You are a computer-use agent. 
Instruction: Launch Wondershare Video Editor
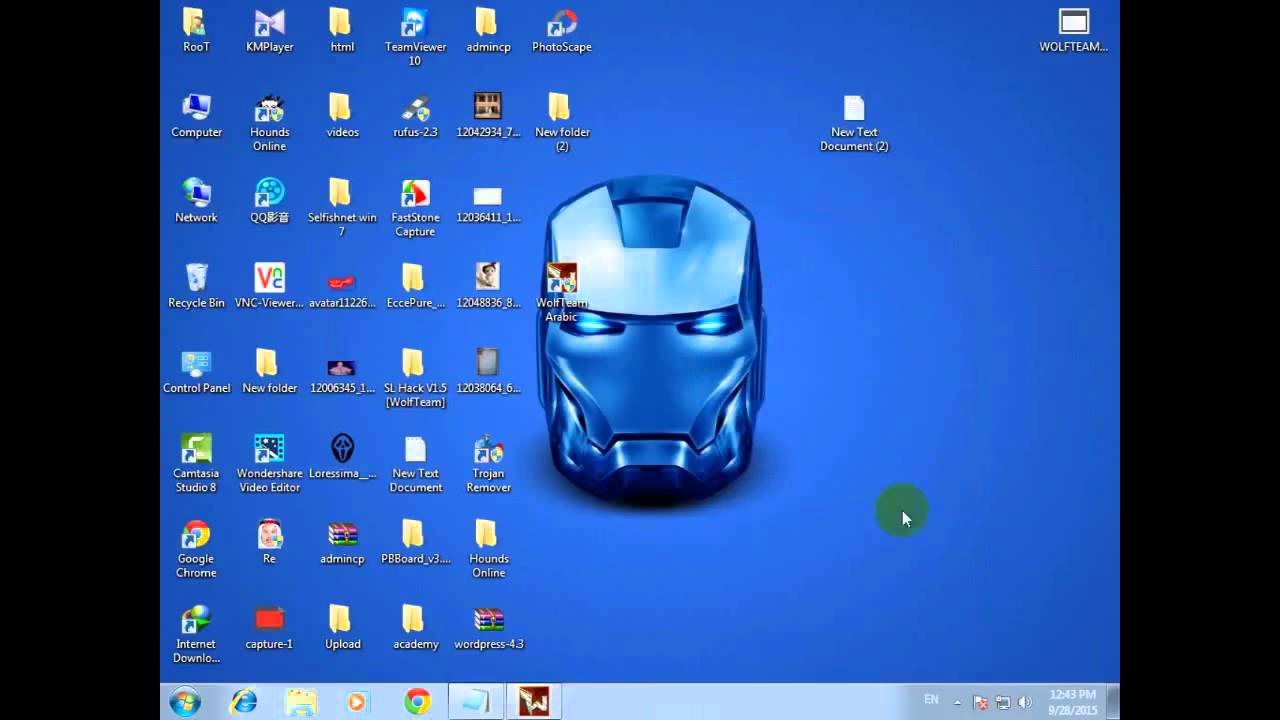(x=269, y=463)
